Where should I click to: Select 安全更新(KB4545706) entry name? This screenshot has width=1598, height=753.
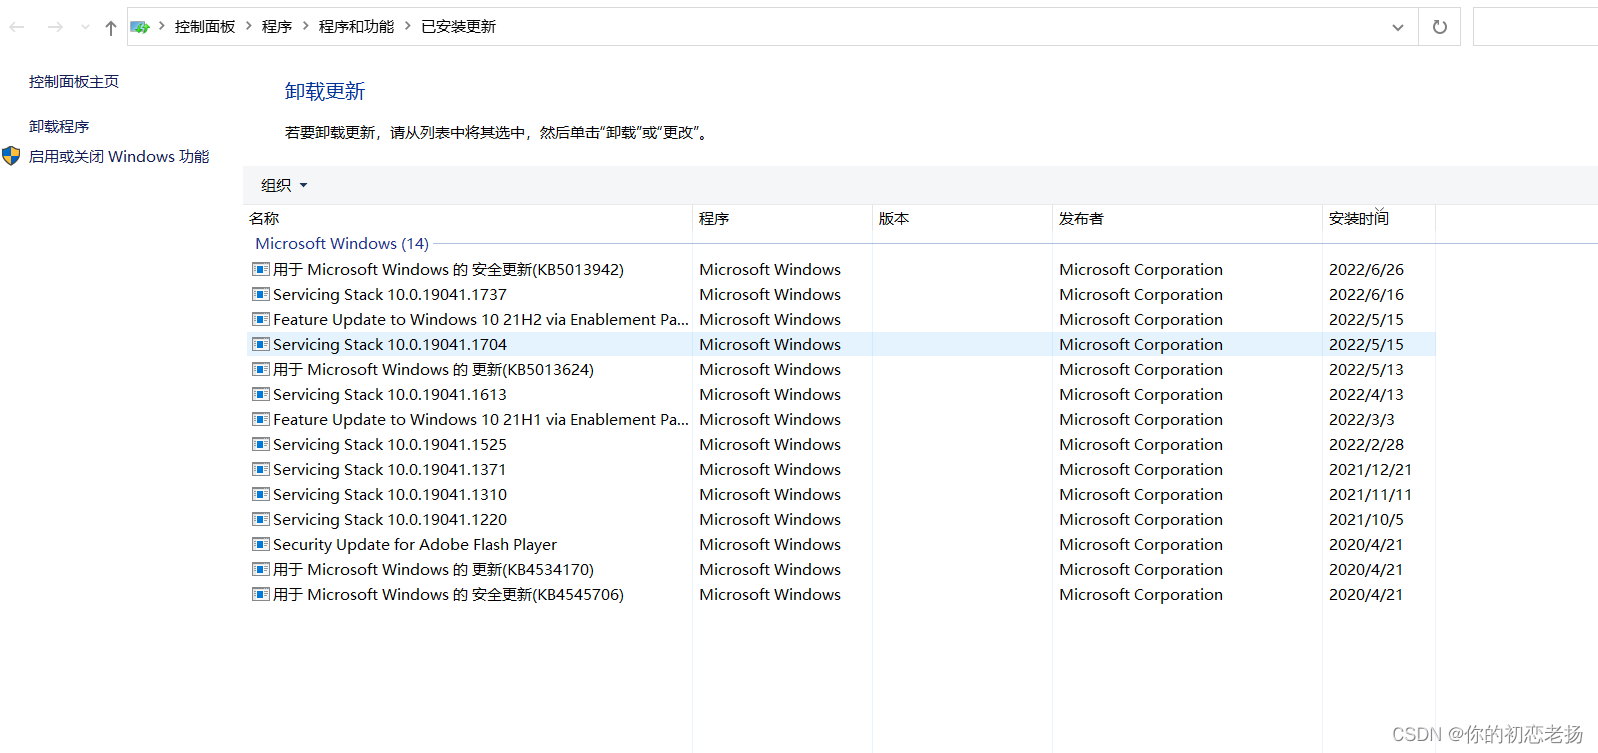point(448,595)
